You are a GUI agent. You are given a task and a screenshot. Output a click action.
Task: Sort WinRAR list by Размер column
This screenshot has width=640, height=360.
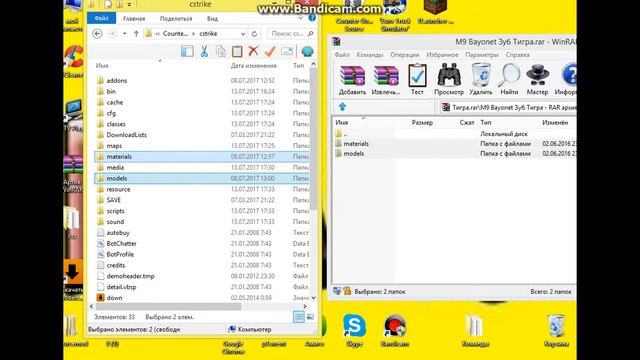point(422,122)
